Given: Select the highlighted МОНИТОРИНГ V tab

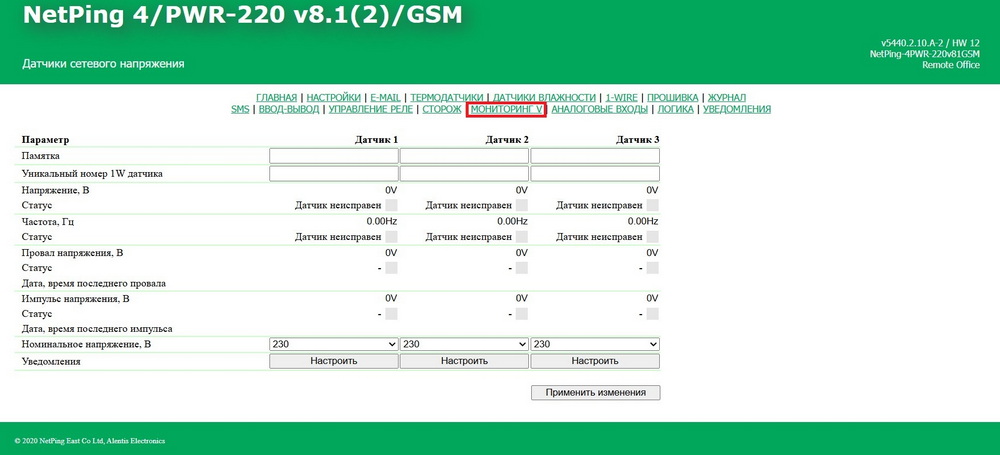Looking at the screenshot, I should click(506, 109).
